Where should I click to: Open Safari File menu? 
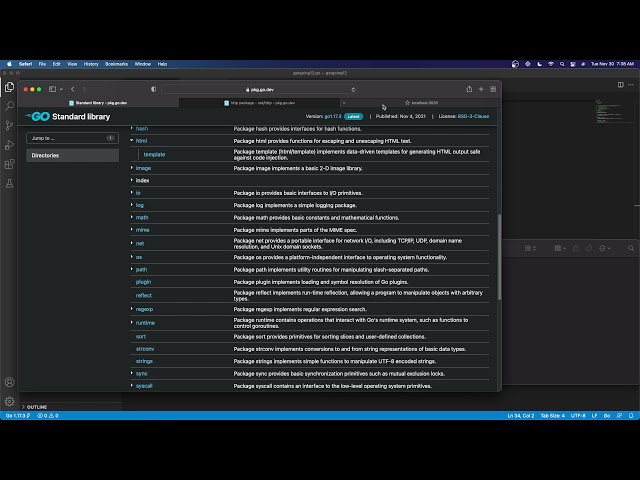pos(42,64)
